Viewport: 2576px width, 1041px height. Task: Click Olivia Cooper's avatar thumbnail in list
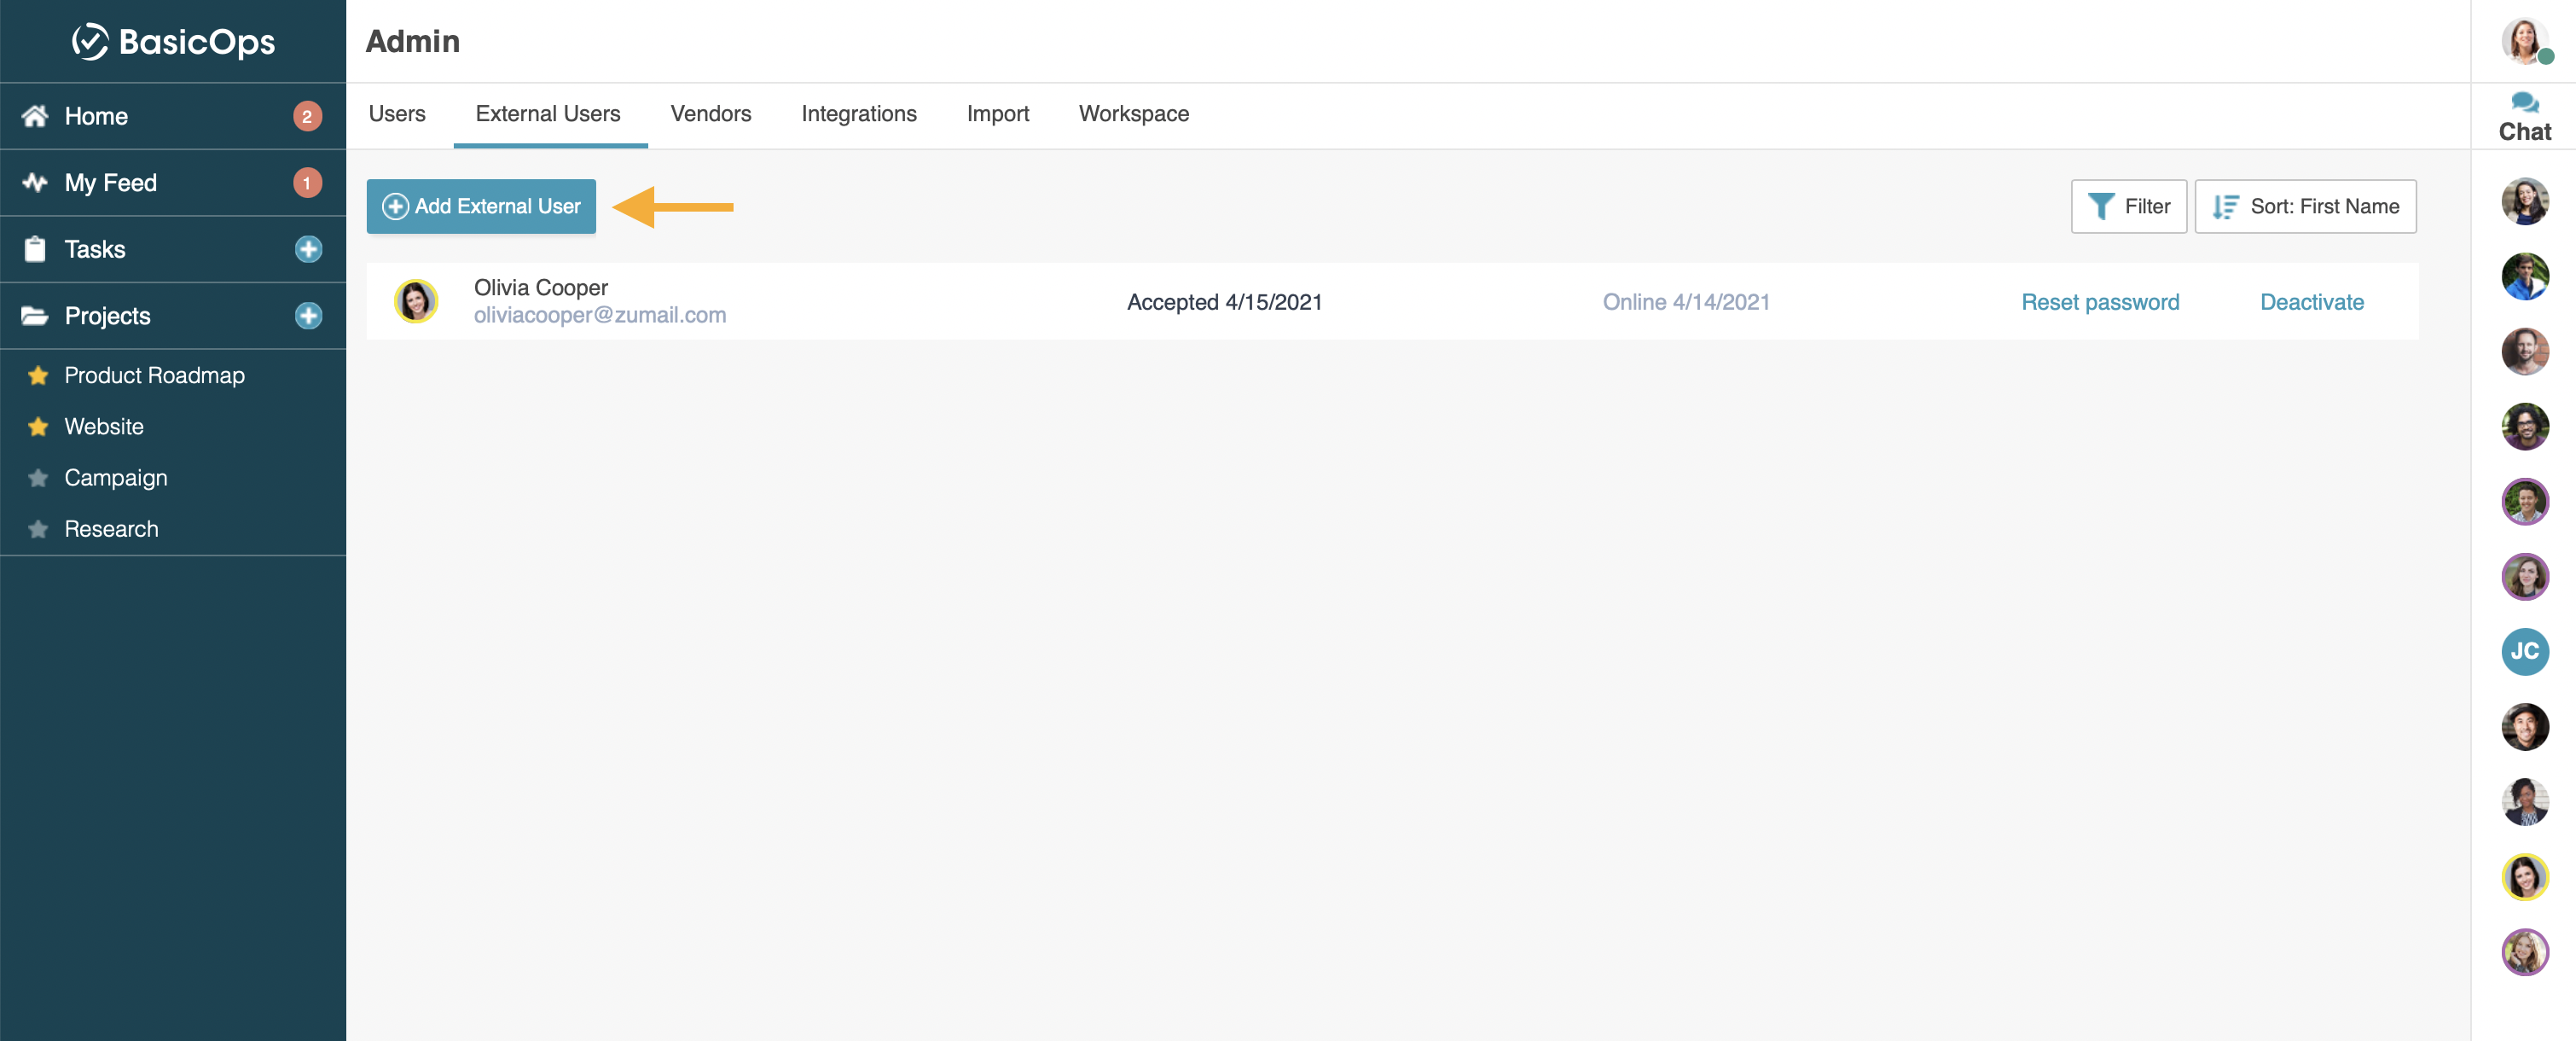tap(416, 301)
